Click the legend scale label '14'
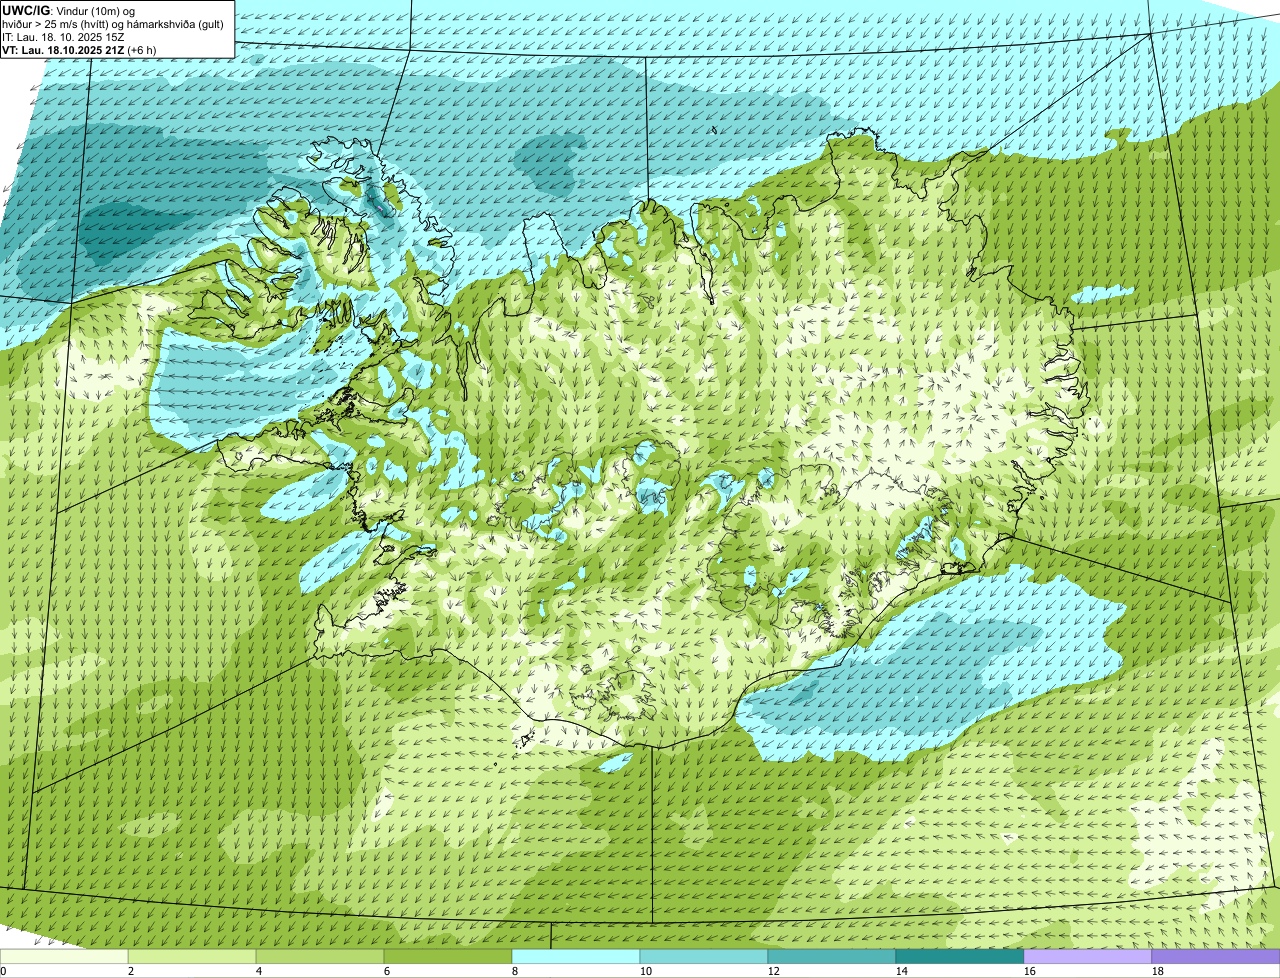The width and height of the screenshot is (1280, 978). [902, 971]
